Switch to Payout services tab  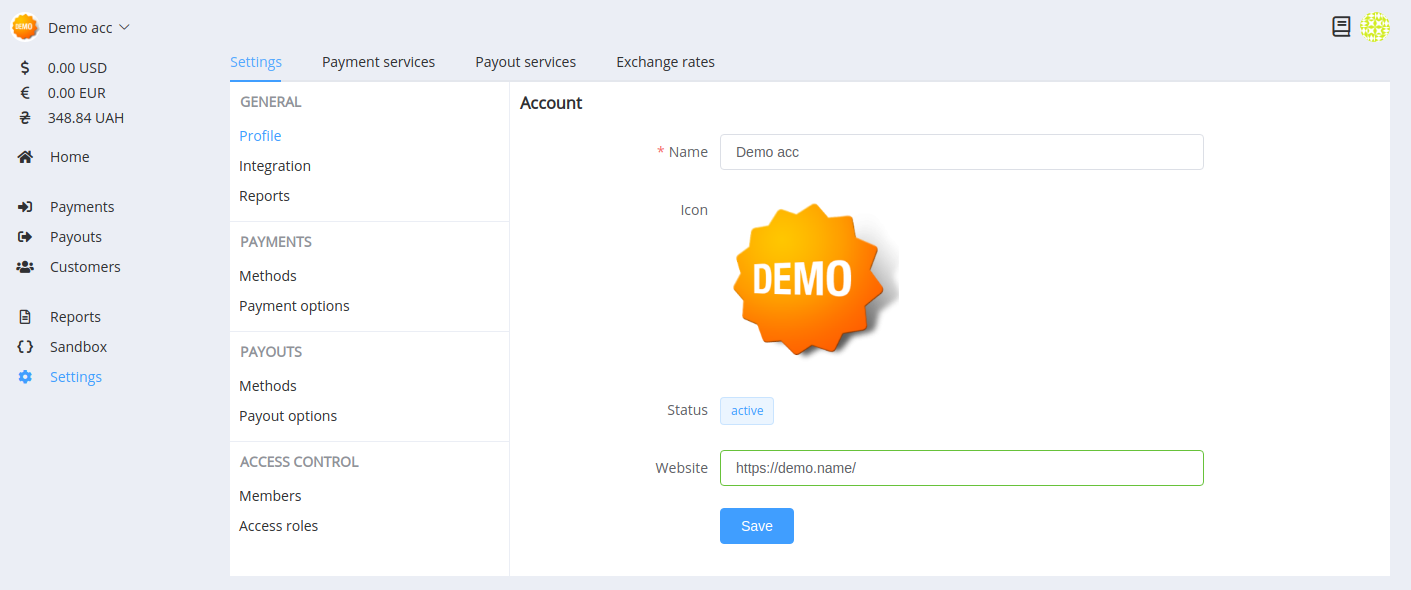[525, 62]
